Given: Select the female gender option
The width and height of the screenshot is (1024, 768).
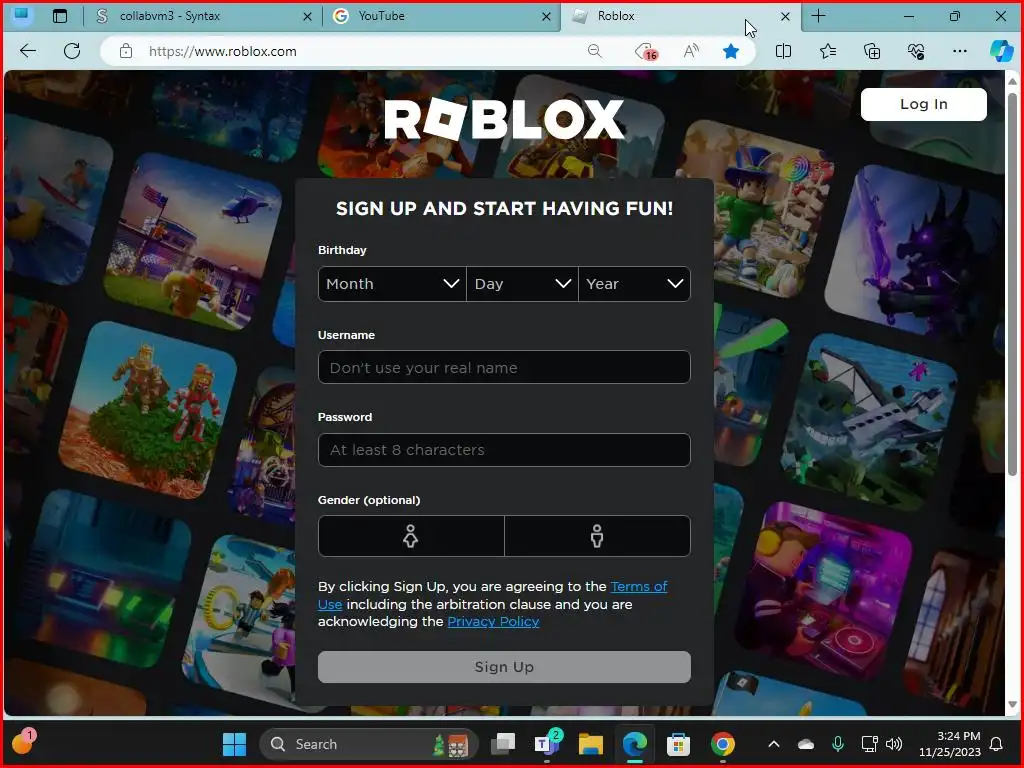Looking at the screenshot, I should coord(411,536).
